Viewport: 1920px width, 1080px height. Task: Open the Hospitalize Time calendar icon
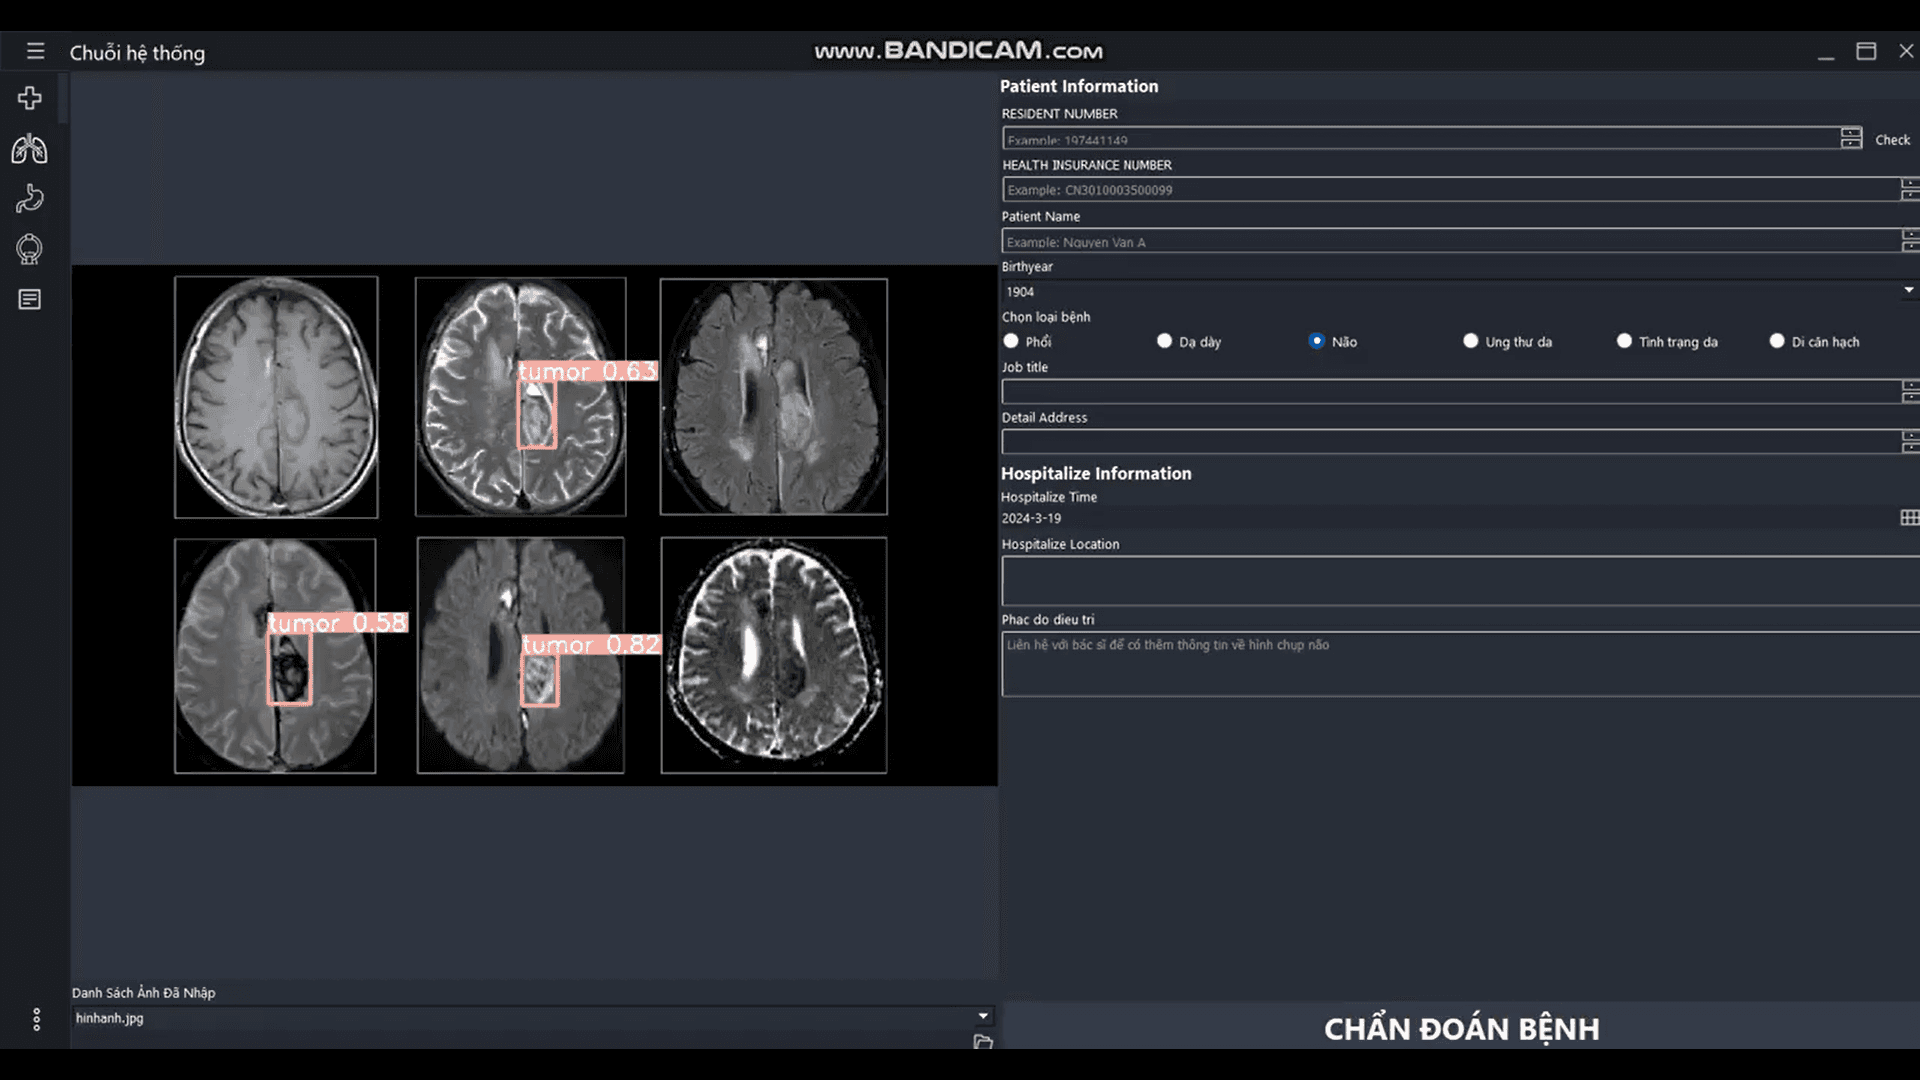coord(1909,517)
